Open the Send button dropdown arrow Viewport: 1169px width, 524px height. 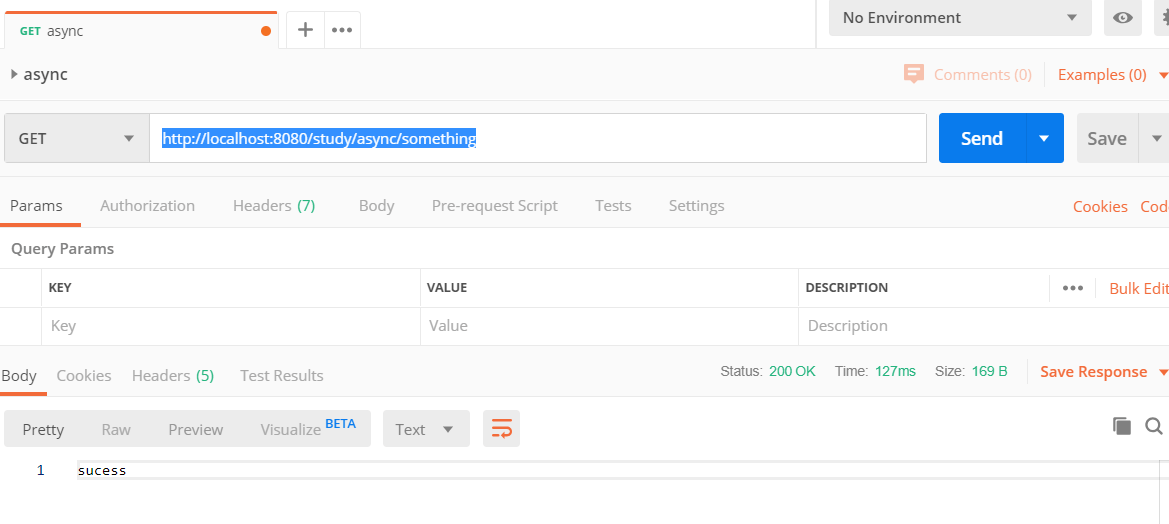click(x=1044, y=138)
